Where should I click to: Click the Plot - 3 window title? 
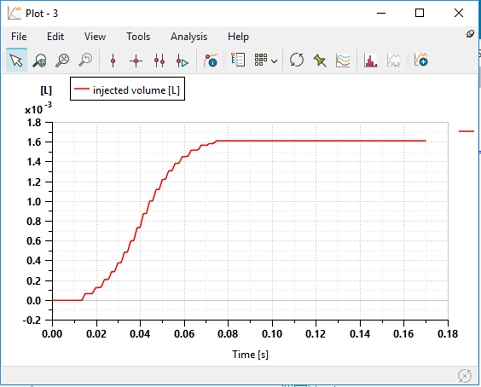click(42, 13)
